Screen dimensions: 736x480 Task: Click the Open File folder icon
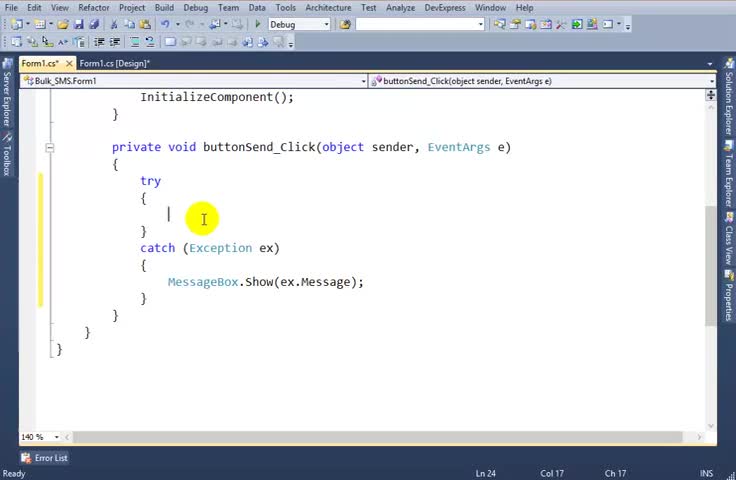click(x=63, y=24)
